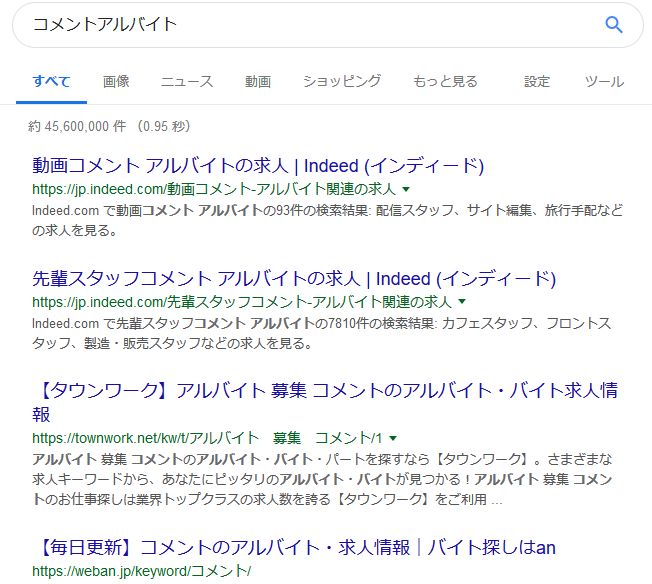
Task: Click the green jp.indeed.com 動画コメント URL text
Action: (x=214, y=189)
